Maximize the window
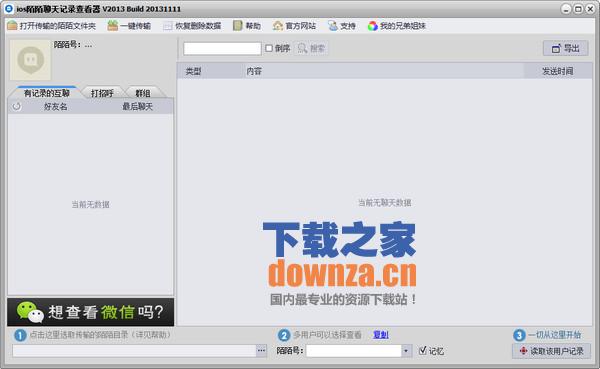Viewport: 600px width, 369px height. 578,9
